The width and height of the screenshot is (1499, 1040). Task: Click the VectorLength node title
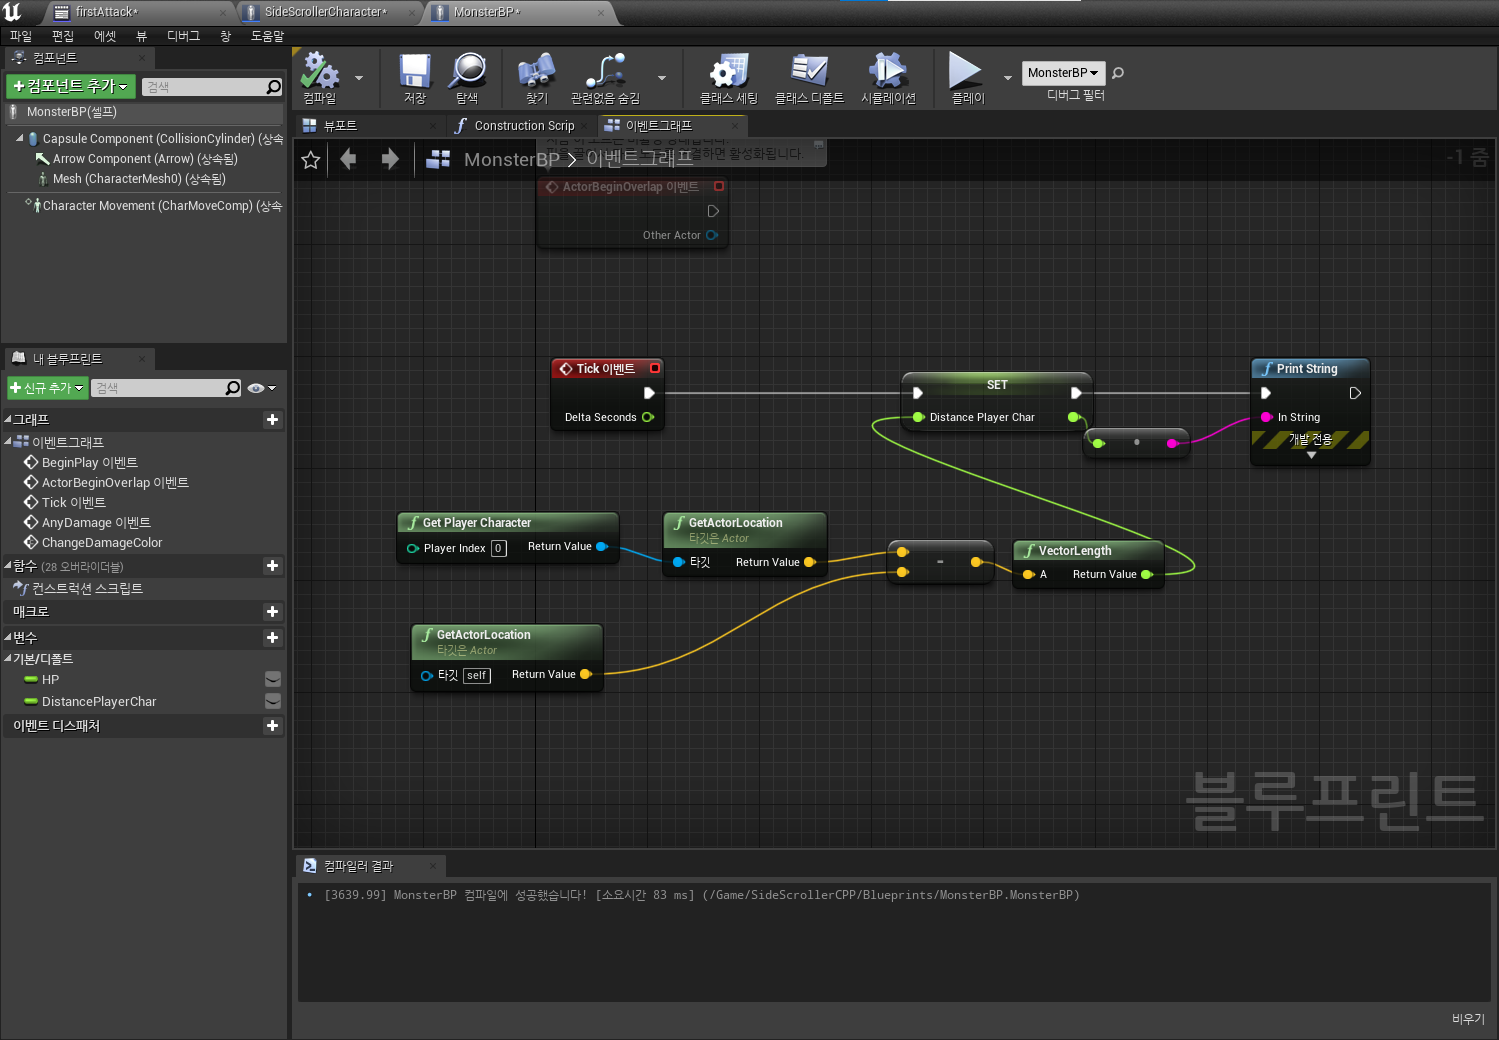[1074, 551]
